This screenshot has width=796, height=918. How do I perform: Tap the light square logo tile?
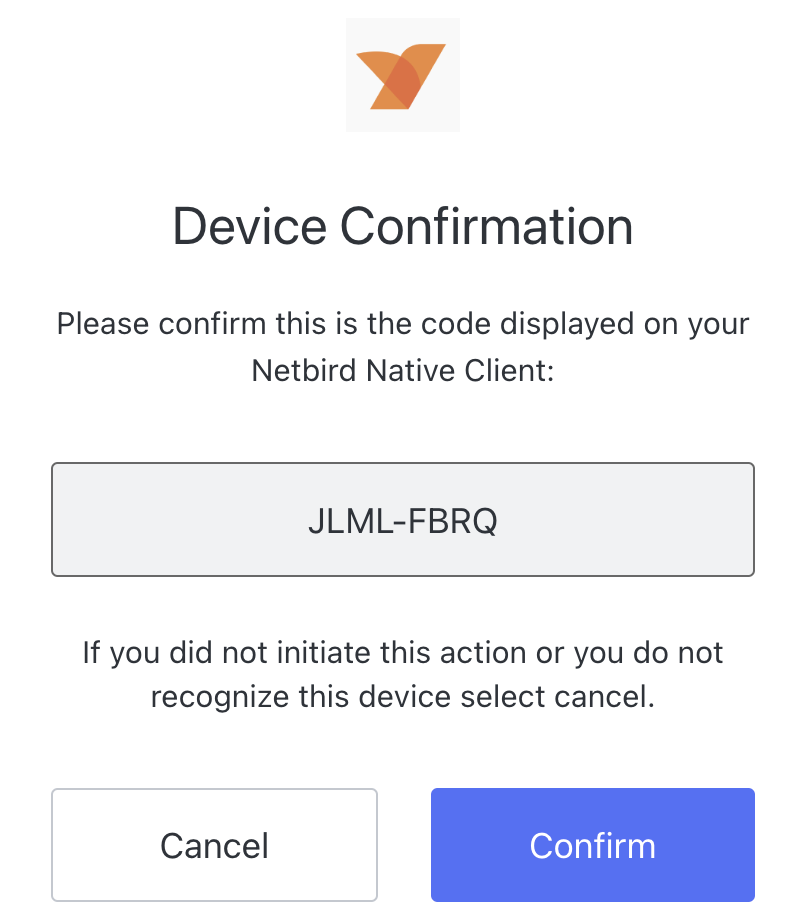tap(403, 76)
